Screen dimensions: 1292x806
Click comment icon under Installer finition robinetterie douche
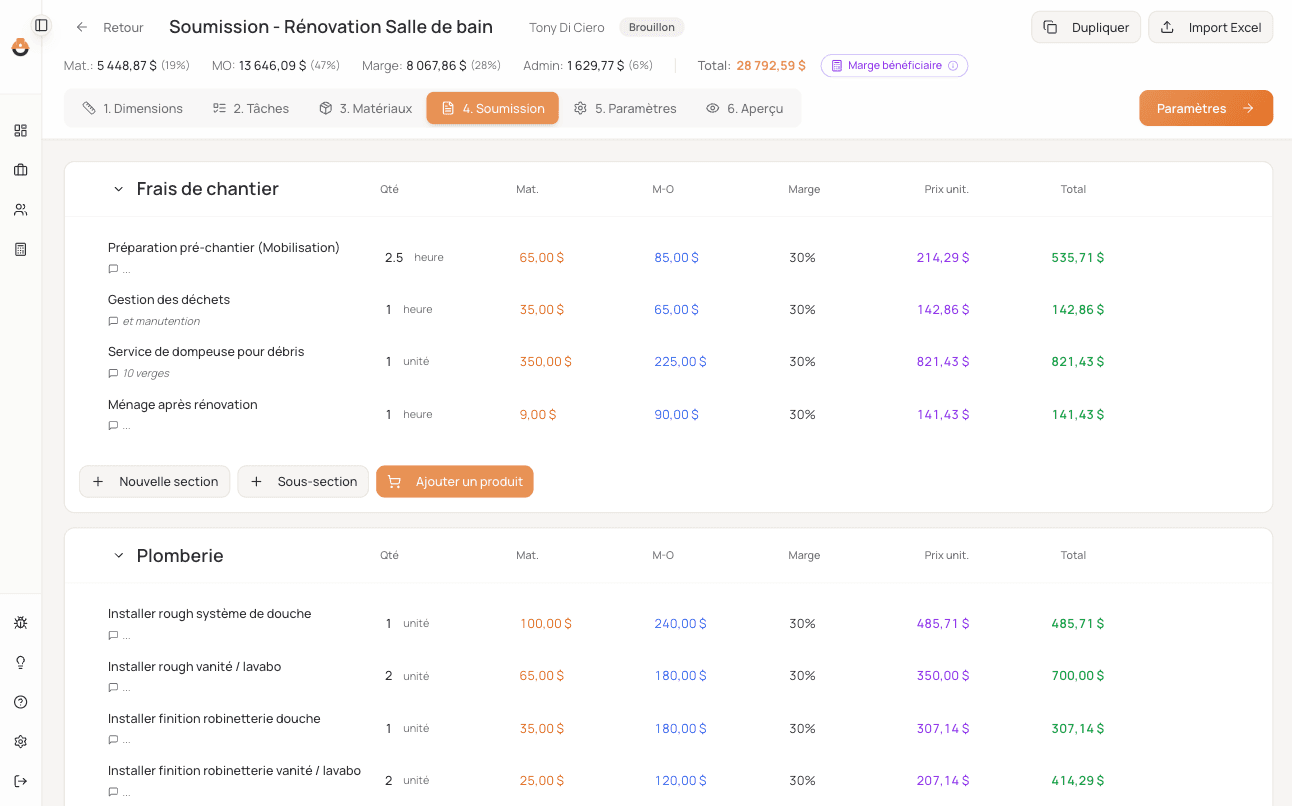113,740
